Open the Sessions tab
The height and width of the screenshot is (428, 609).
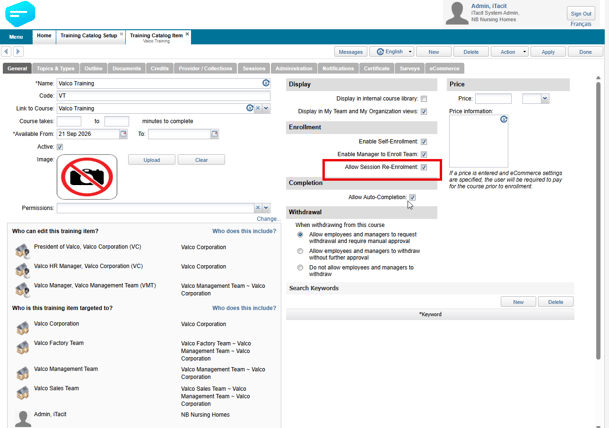click(x=254, y=68)
